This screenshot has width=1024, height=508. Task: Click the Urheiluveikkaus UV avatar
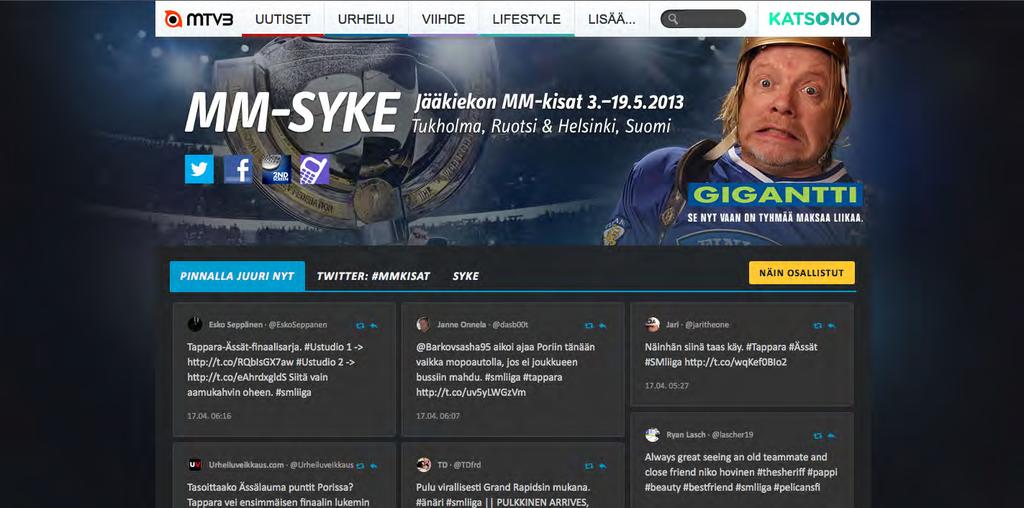[195, 465]
